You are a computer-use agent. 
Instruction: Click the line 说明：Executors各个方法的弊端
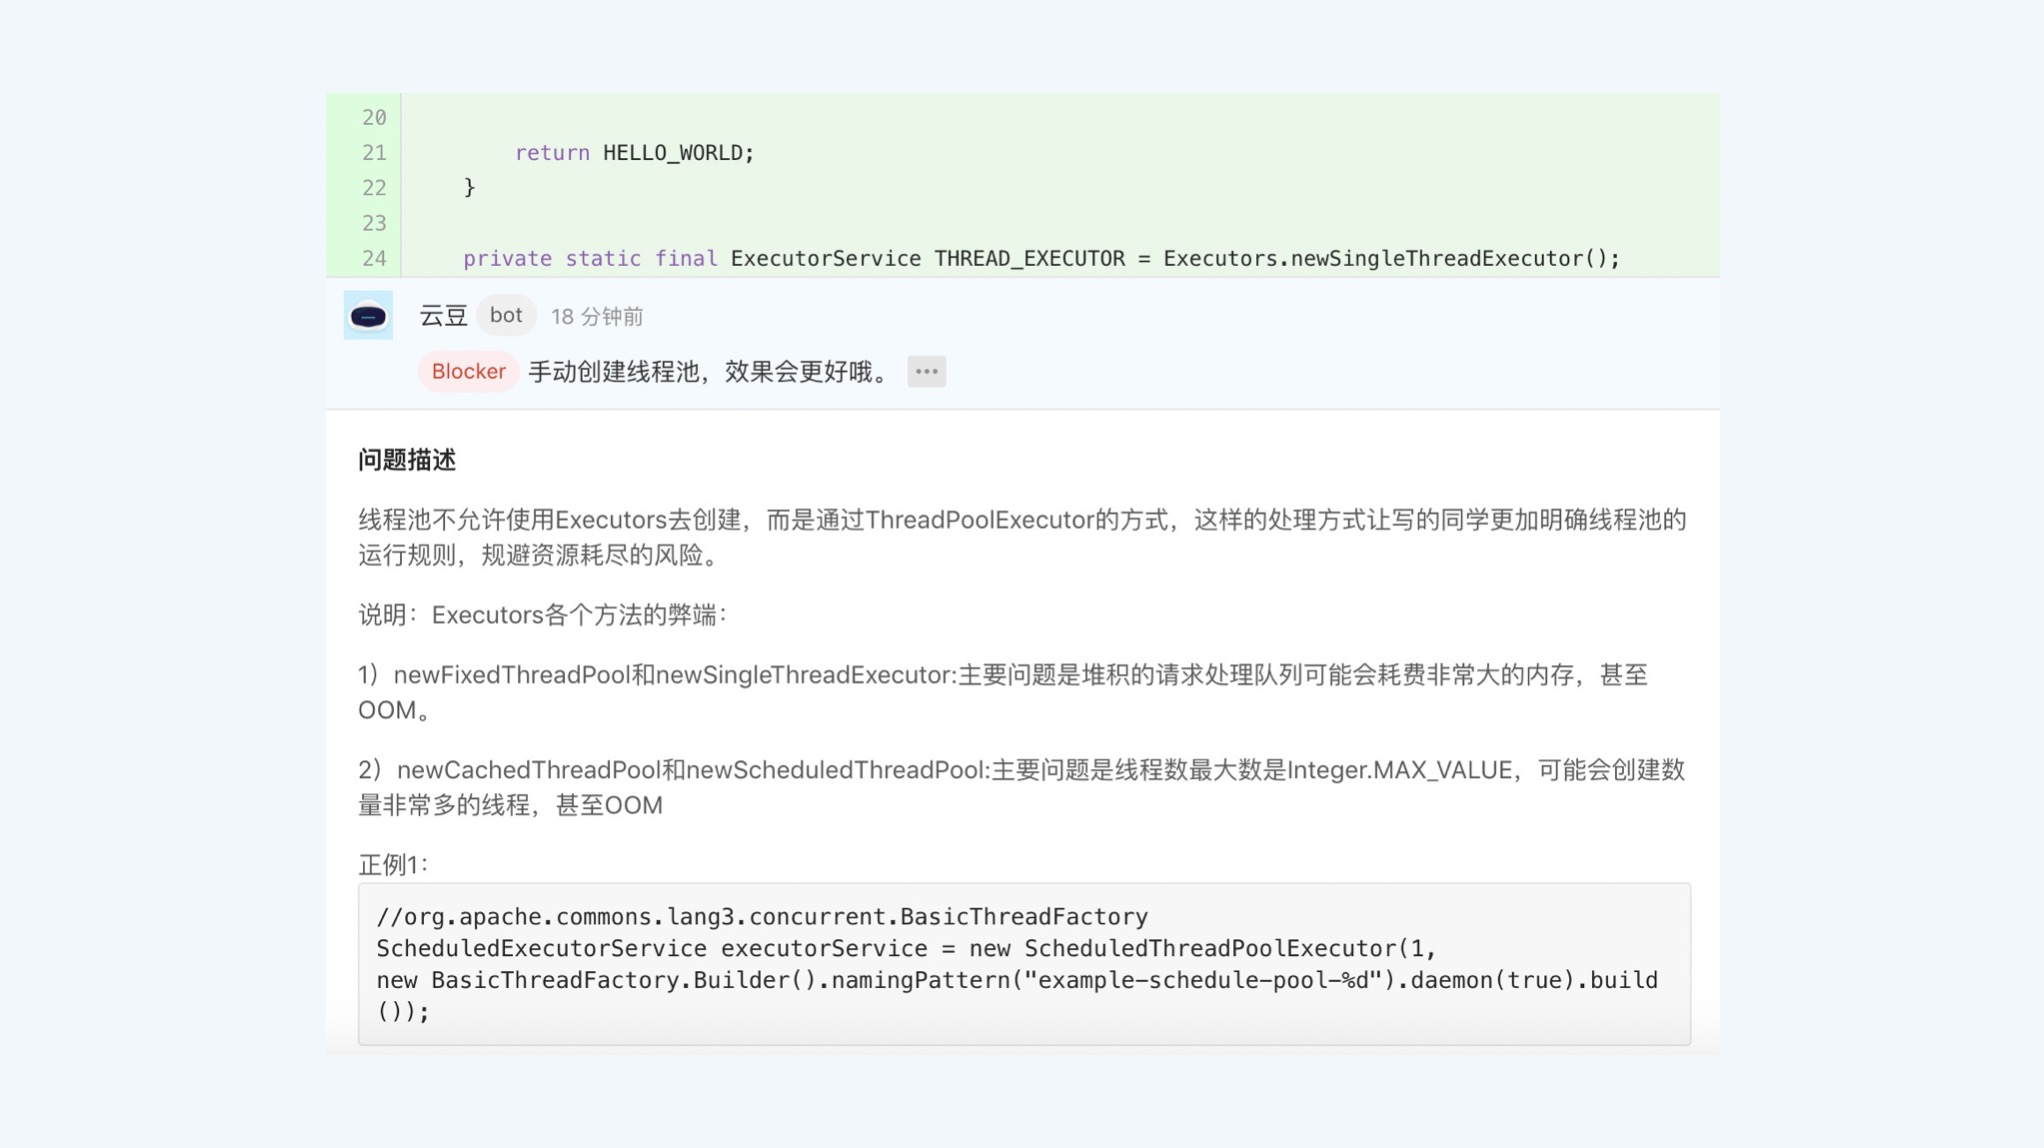click(x=543, y=615)
